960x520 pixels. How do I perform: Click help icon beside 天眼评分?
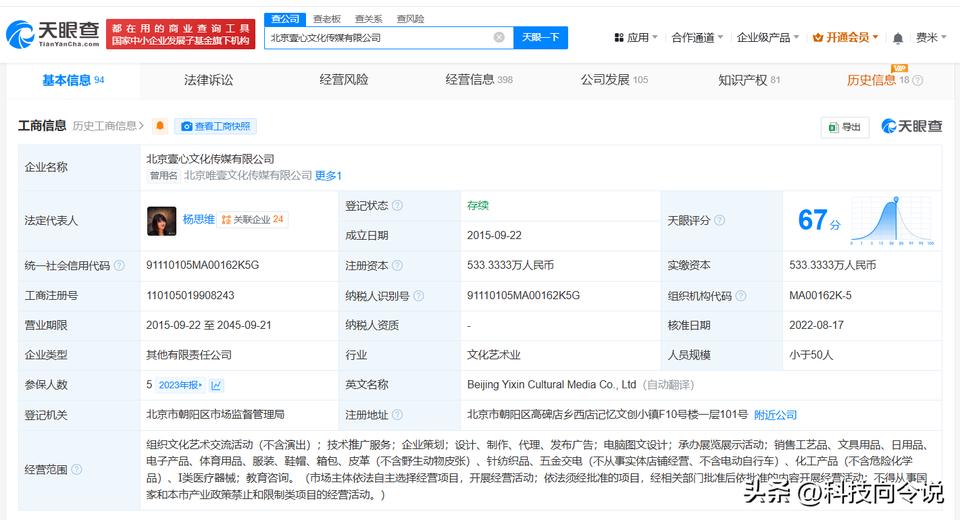click(719, 220)
